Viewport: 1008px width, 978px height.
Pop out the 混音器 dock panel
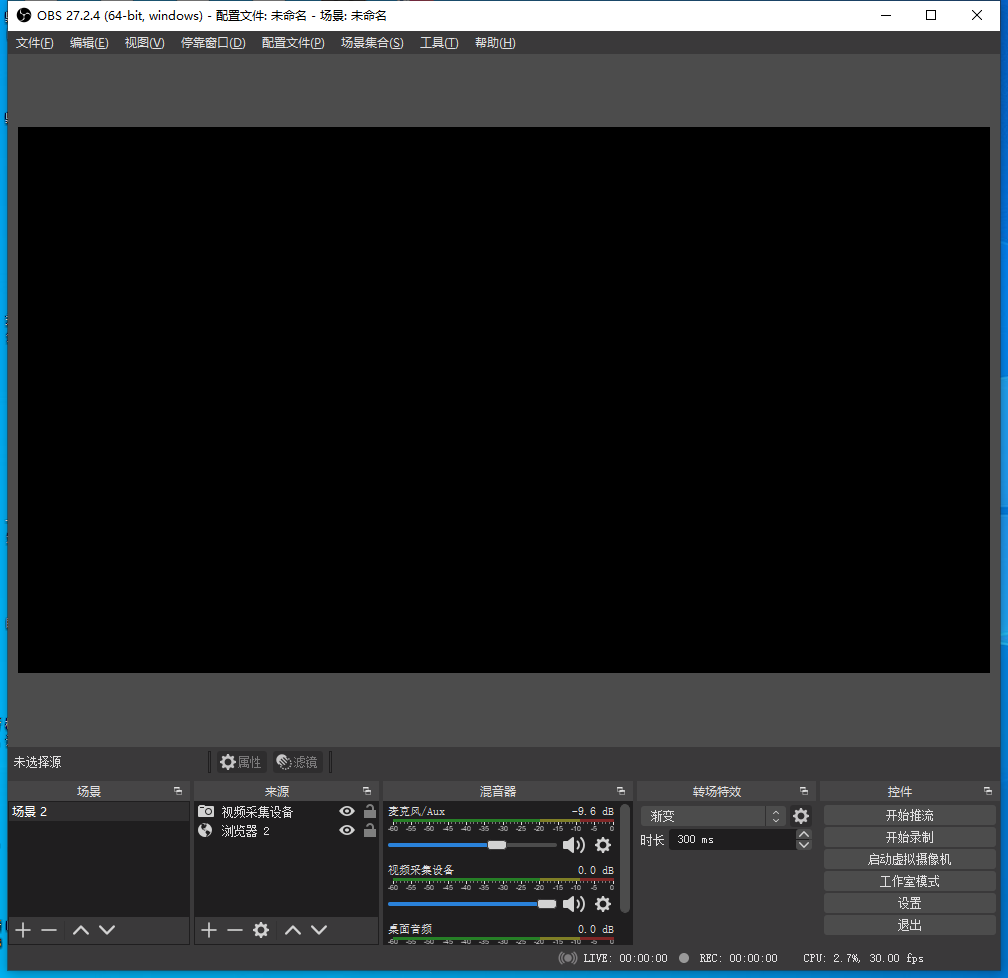click(x=621, y=791)
